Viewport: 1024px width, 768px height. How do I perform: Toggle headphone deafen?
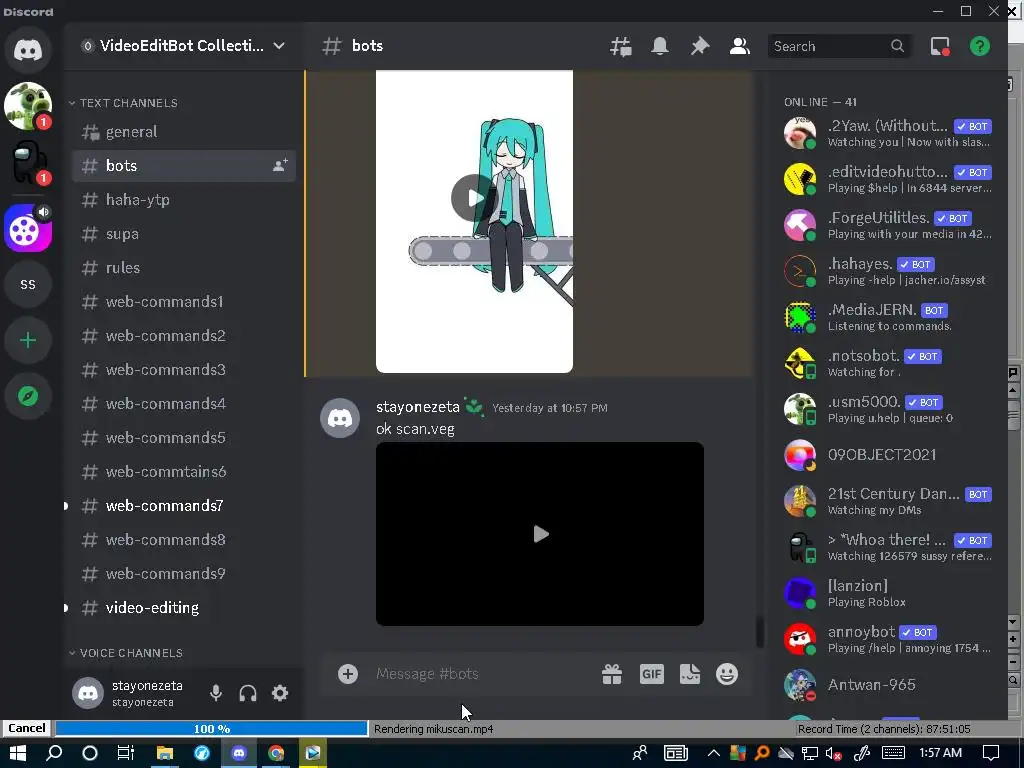248,693
